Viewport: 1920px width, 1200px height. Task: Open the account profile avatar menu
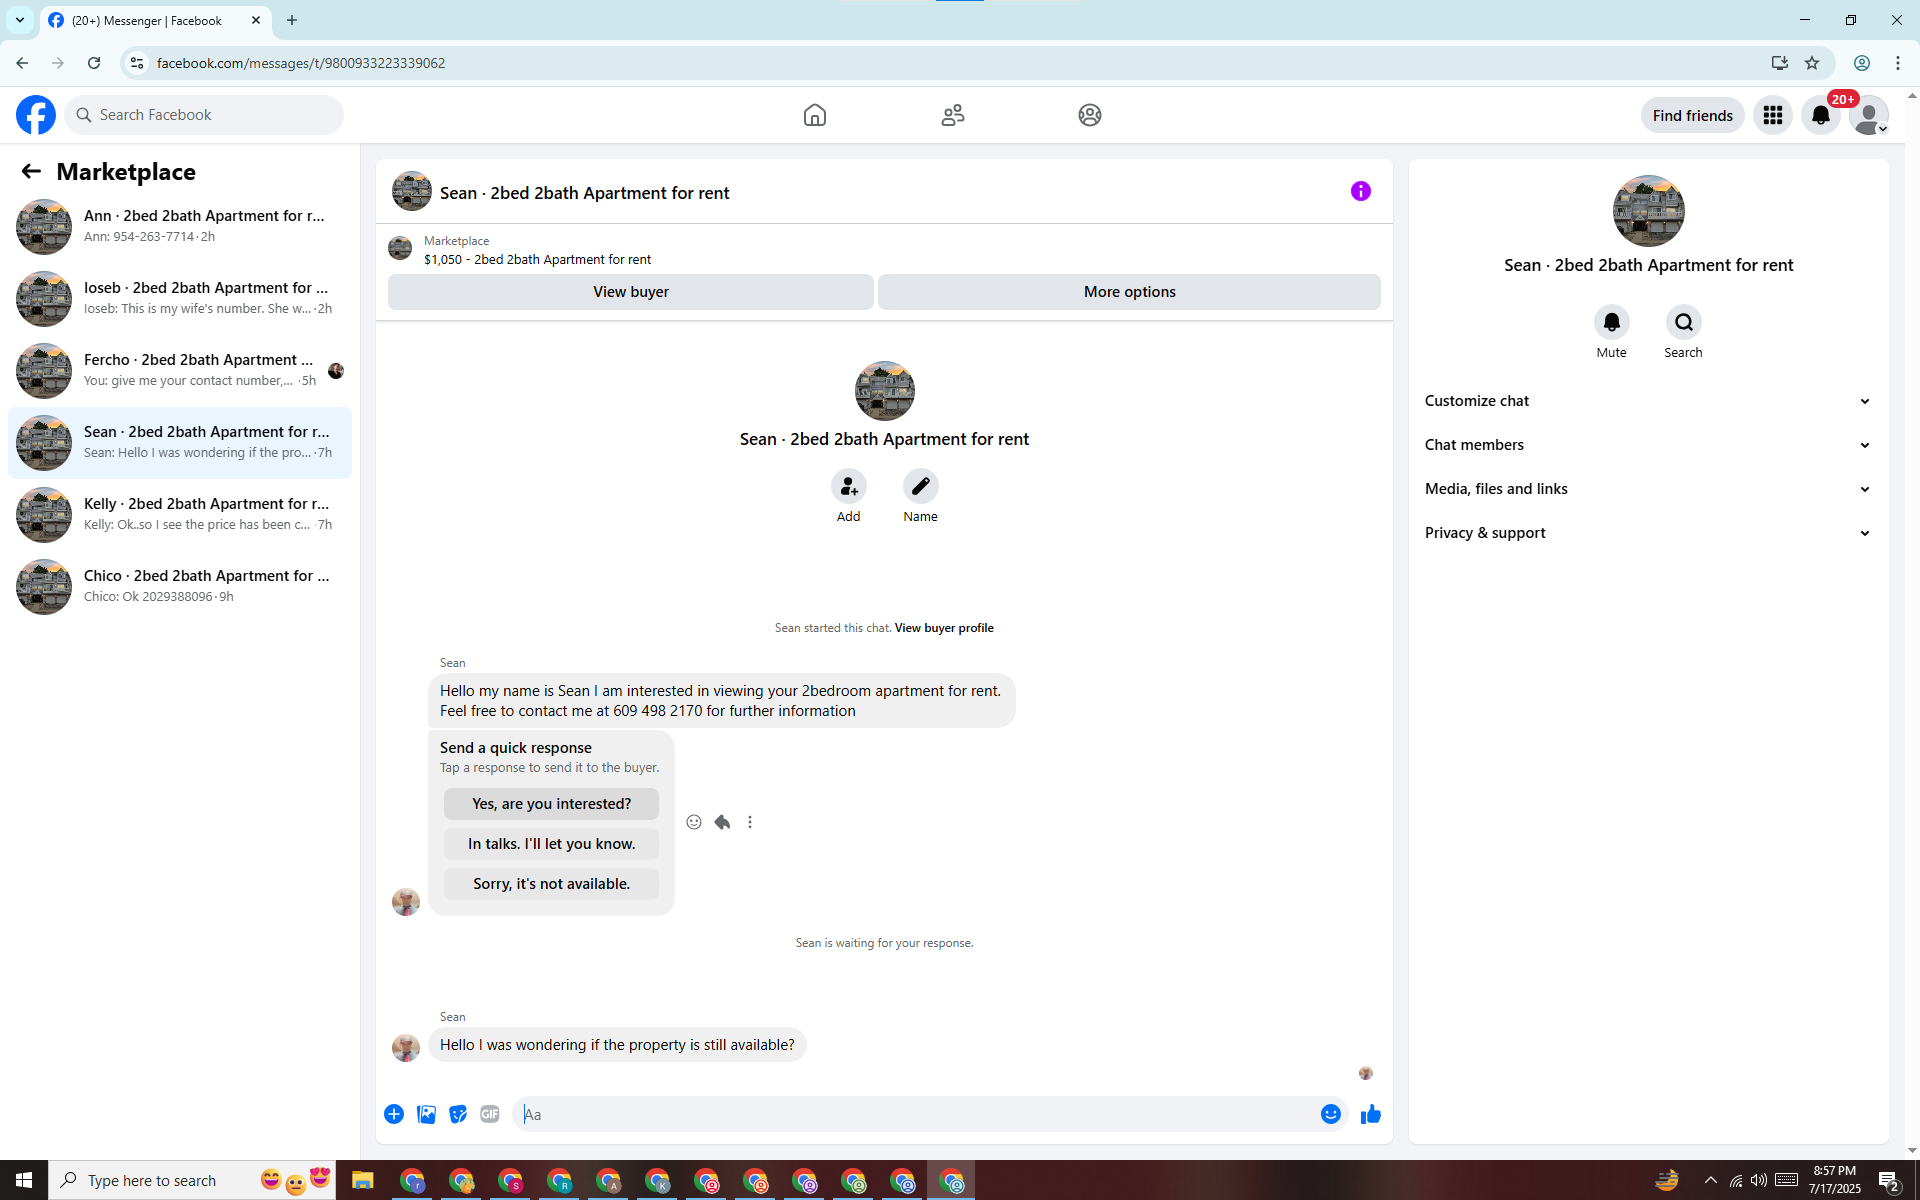[1869, 115]
